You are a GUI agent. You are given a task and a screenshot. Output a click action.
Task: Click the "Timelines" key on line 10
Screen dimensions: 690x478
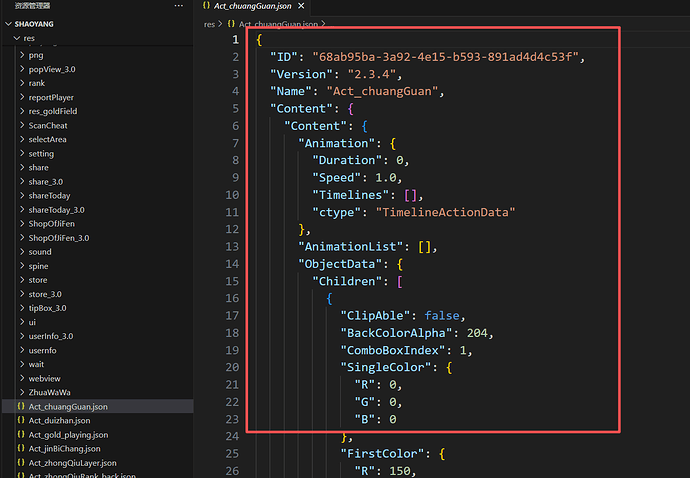[x=350, y=195]
